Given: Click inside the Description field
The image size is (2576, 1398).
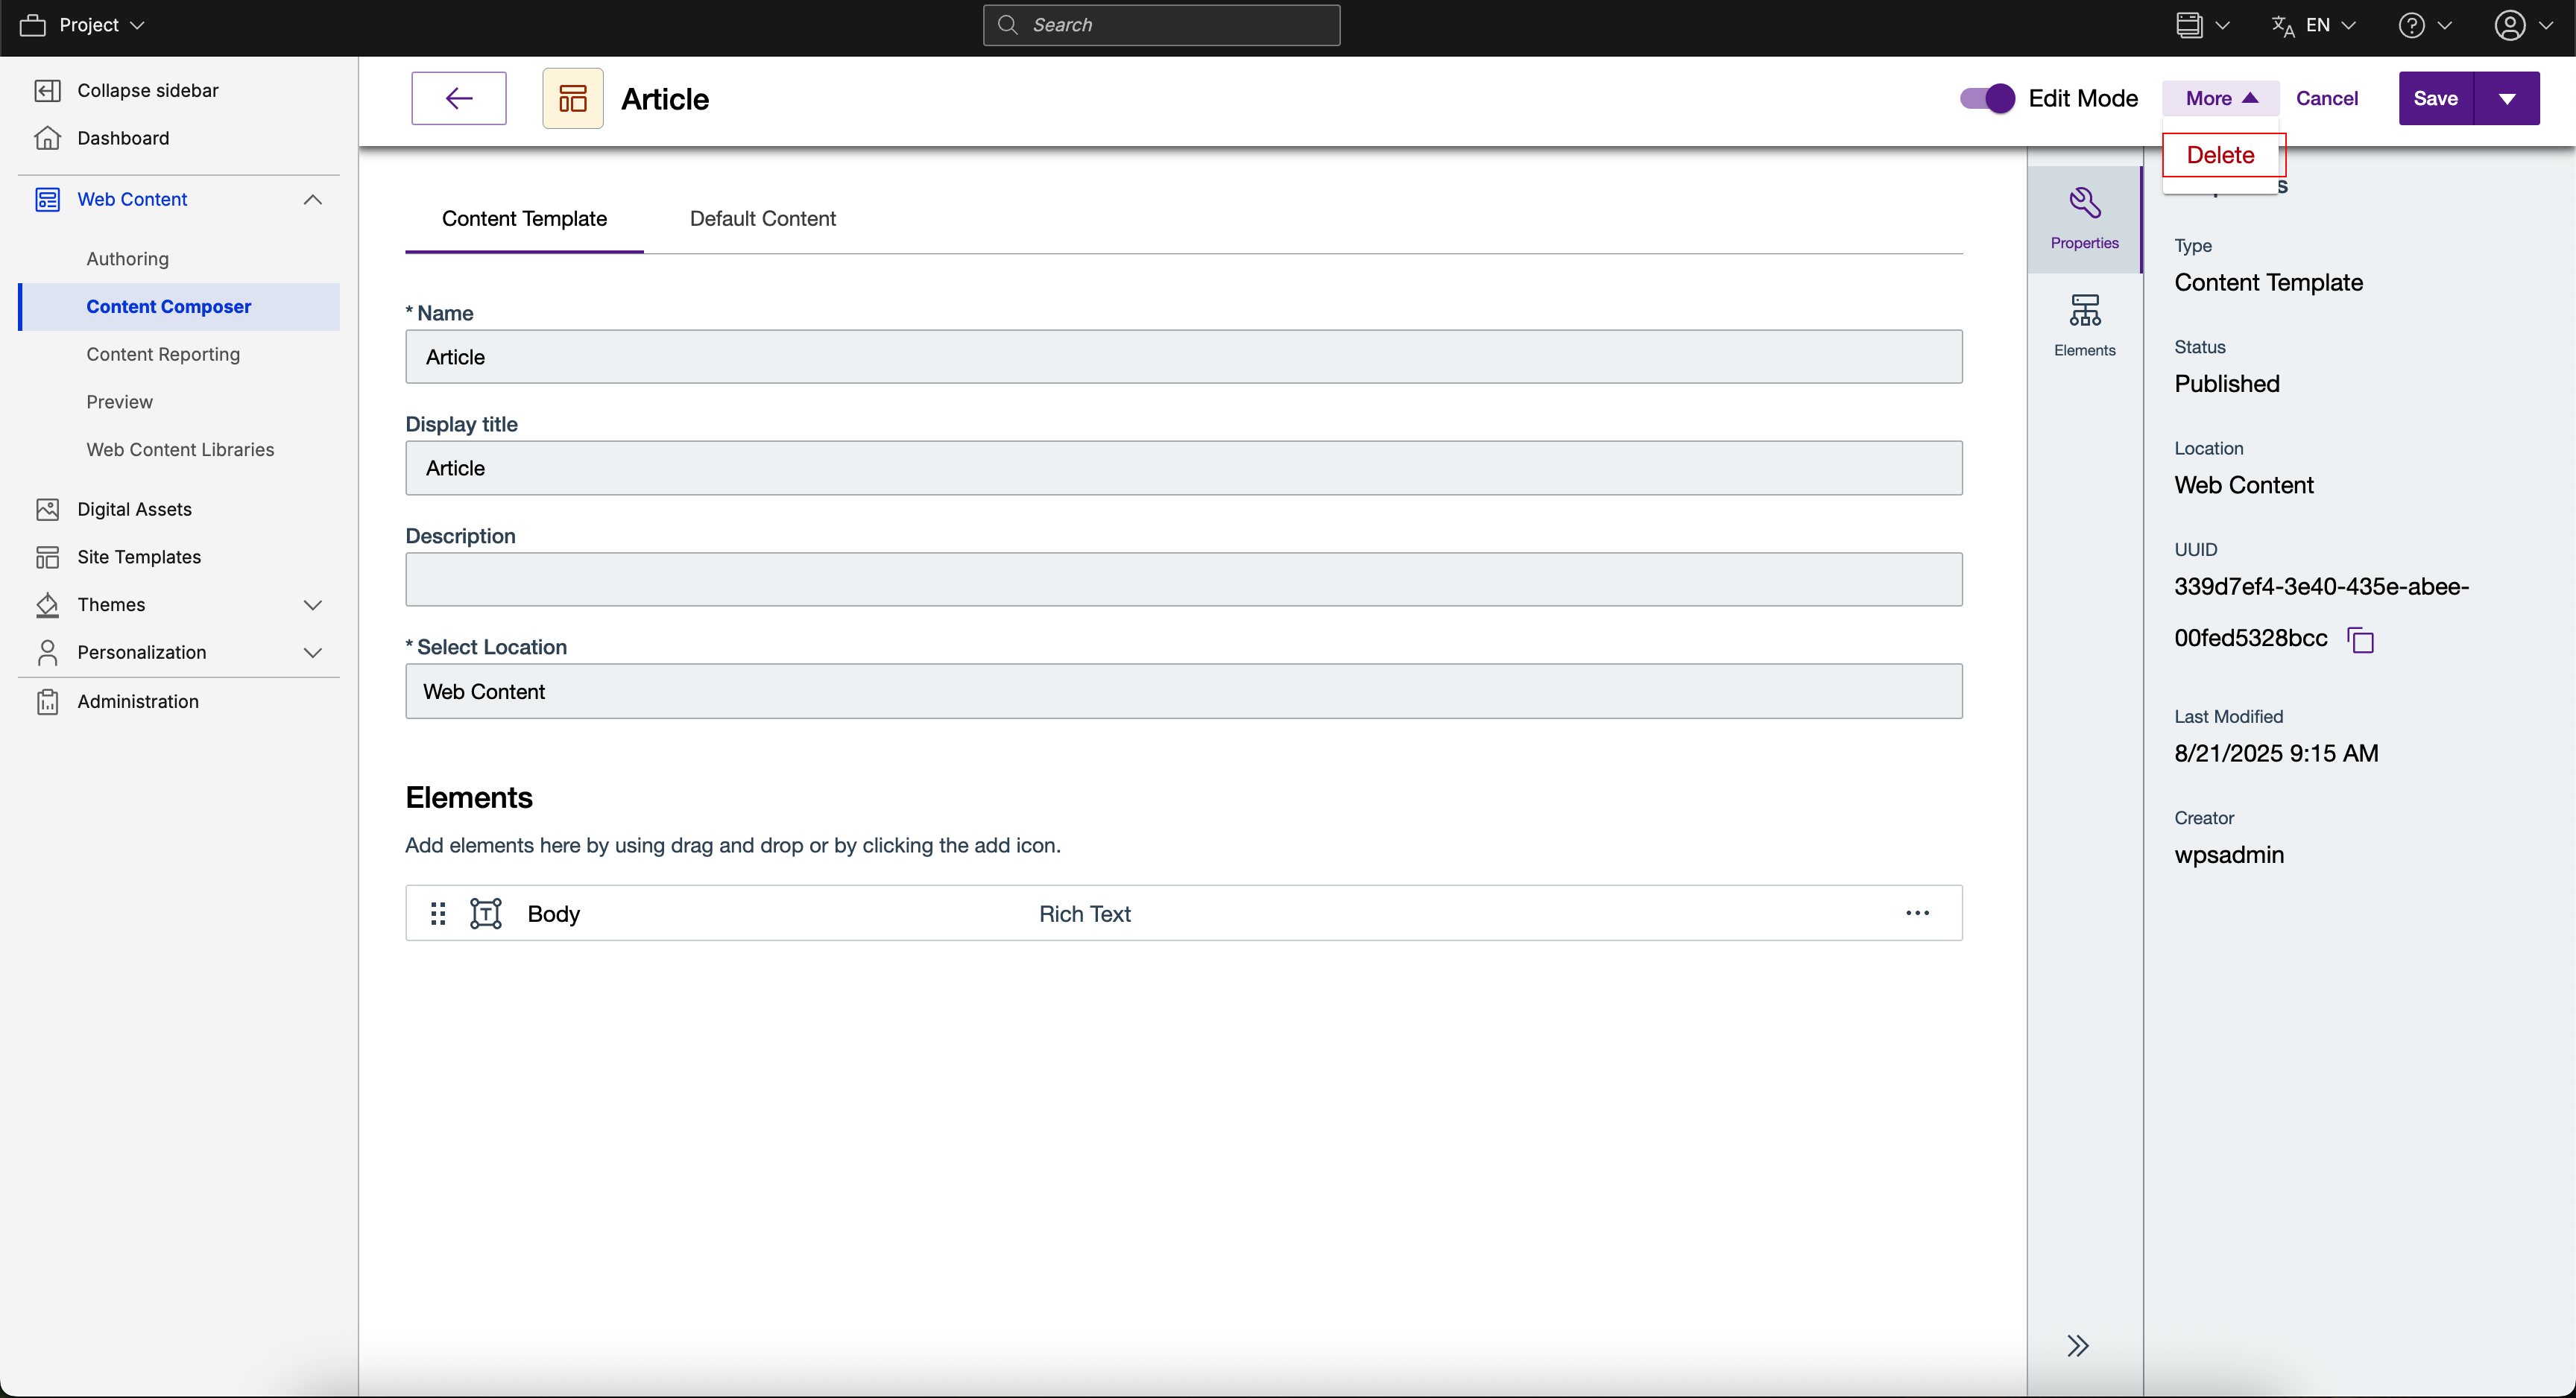Looking at the screenshot, I should 1180,579.
